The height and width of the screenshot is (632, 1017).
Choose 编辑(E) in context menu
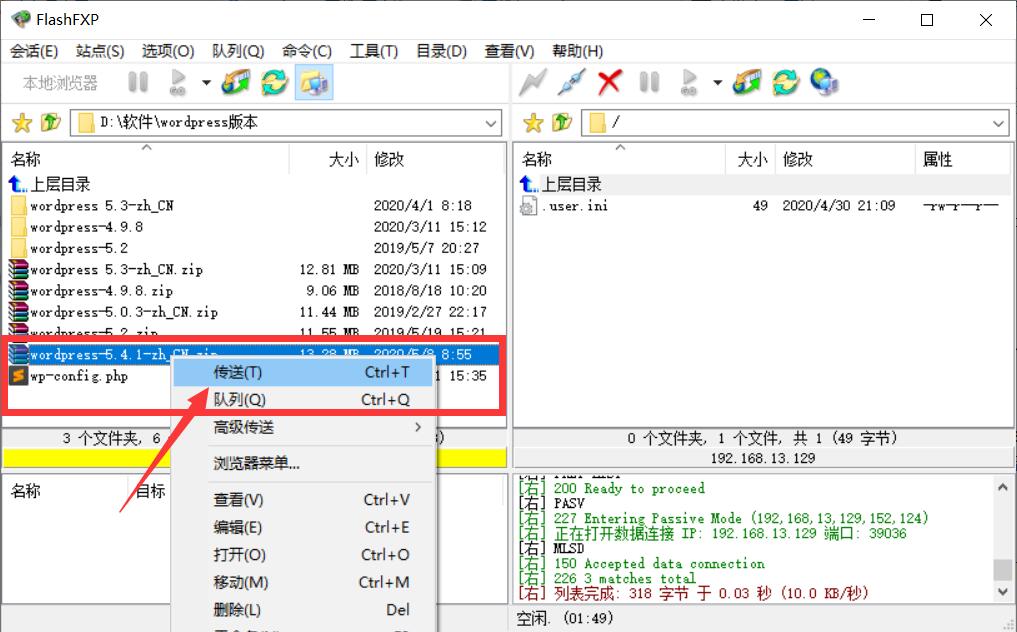coord(303,527)
